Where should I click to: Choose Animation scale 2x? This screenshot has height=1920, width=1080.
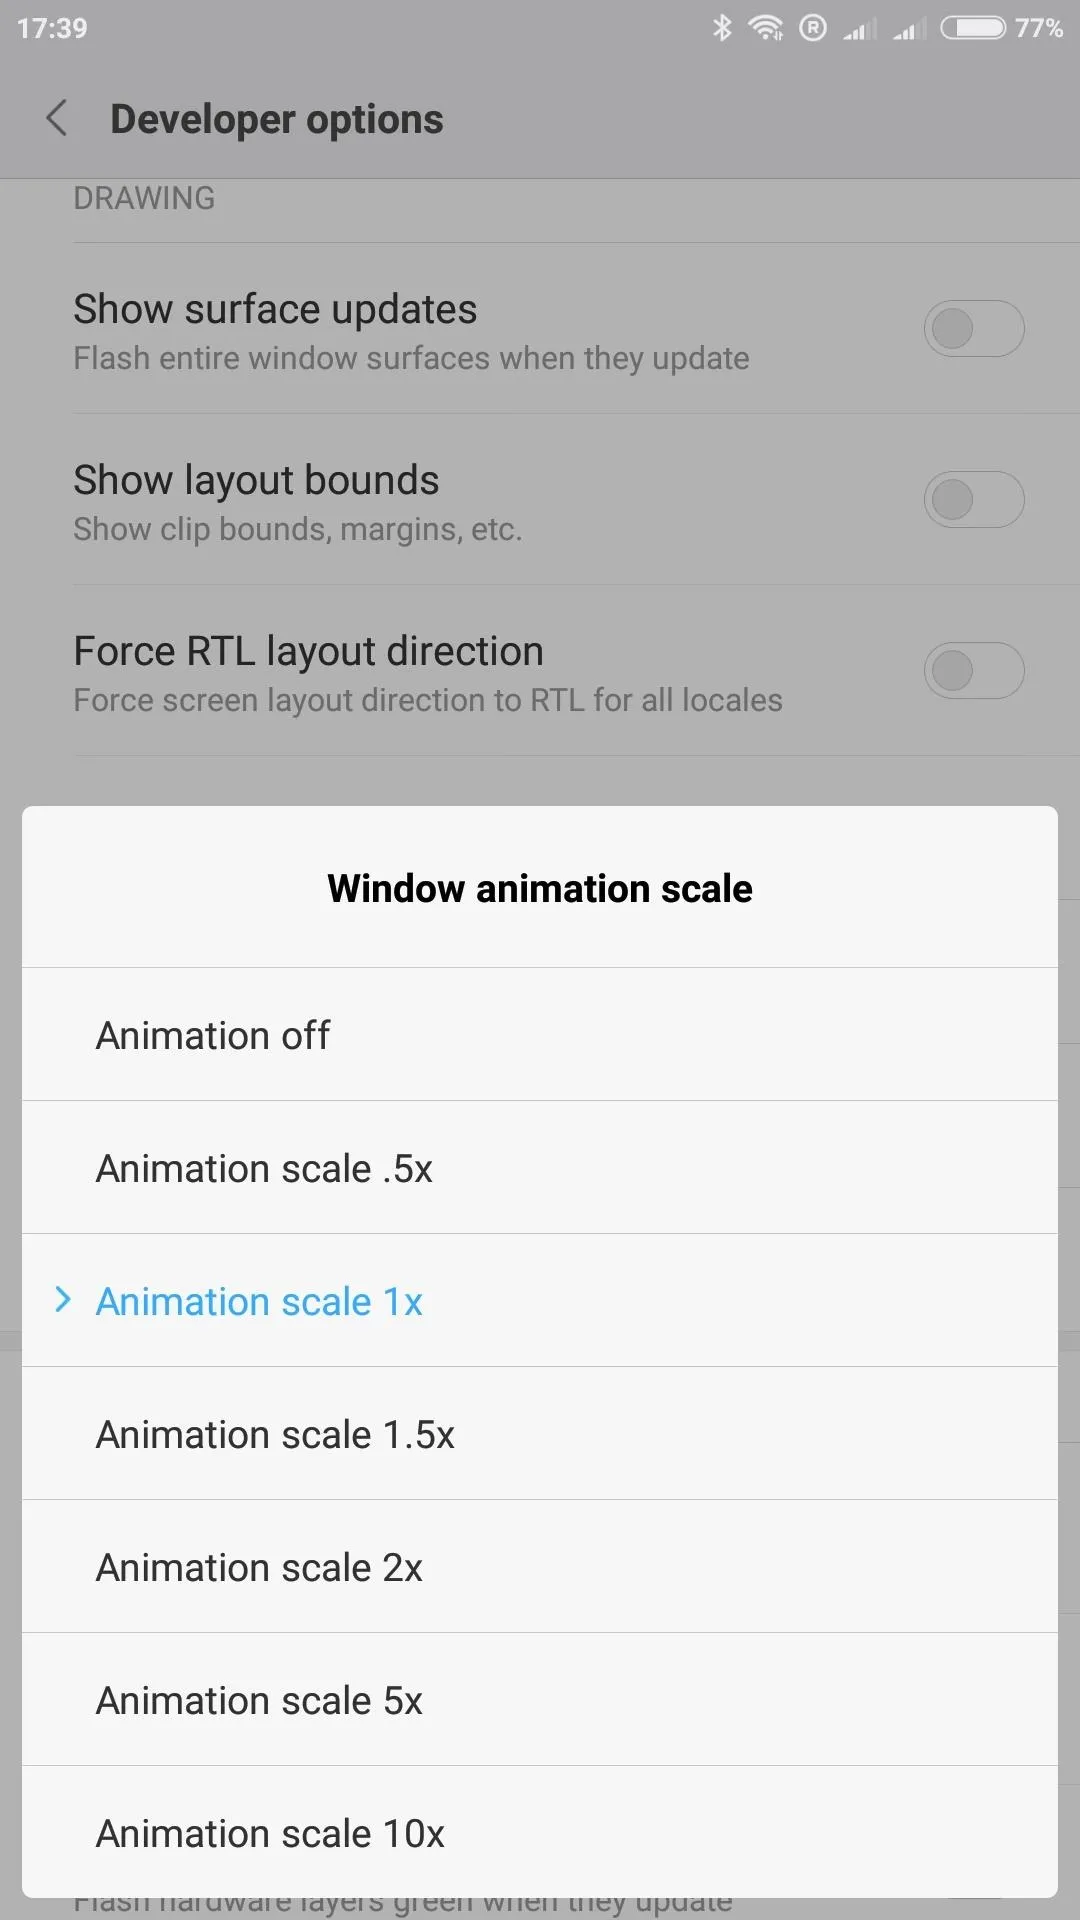tap(540, 1566)
